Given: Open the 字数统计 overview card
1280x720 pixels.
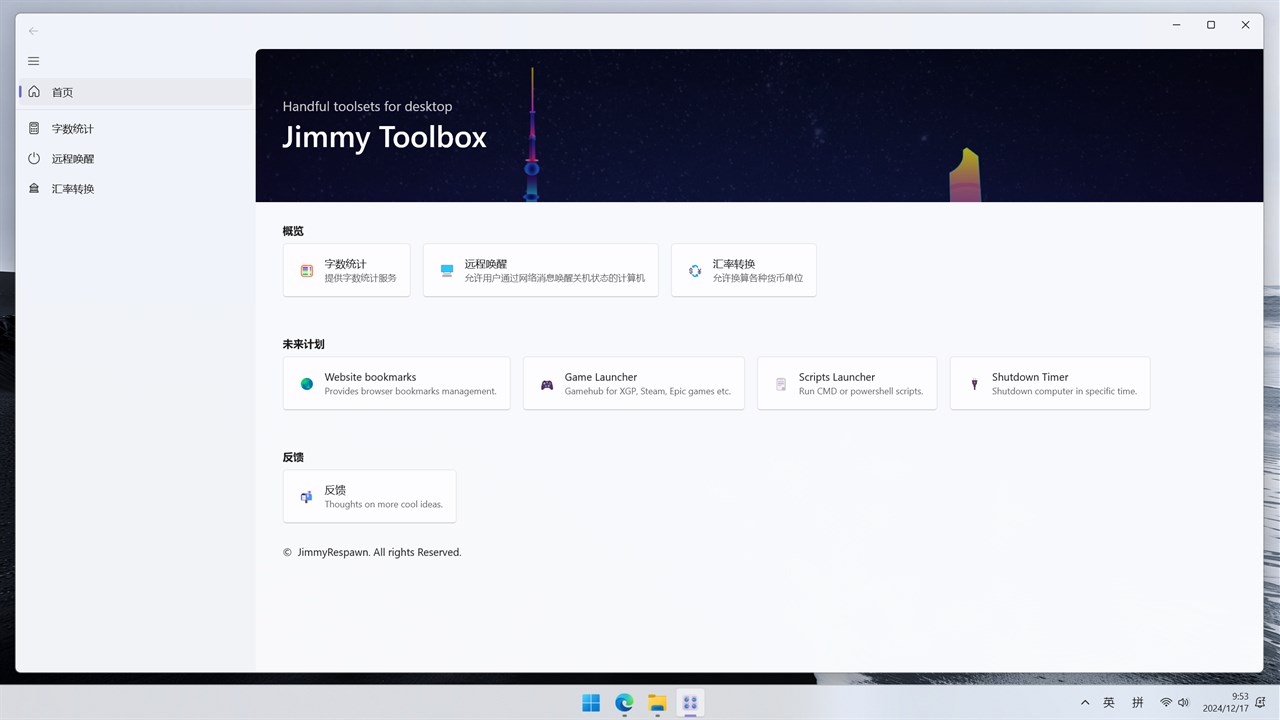Looking at the screenshot, I should point(346,270).
